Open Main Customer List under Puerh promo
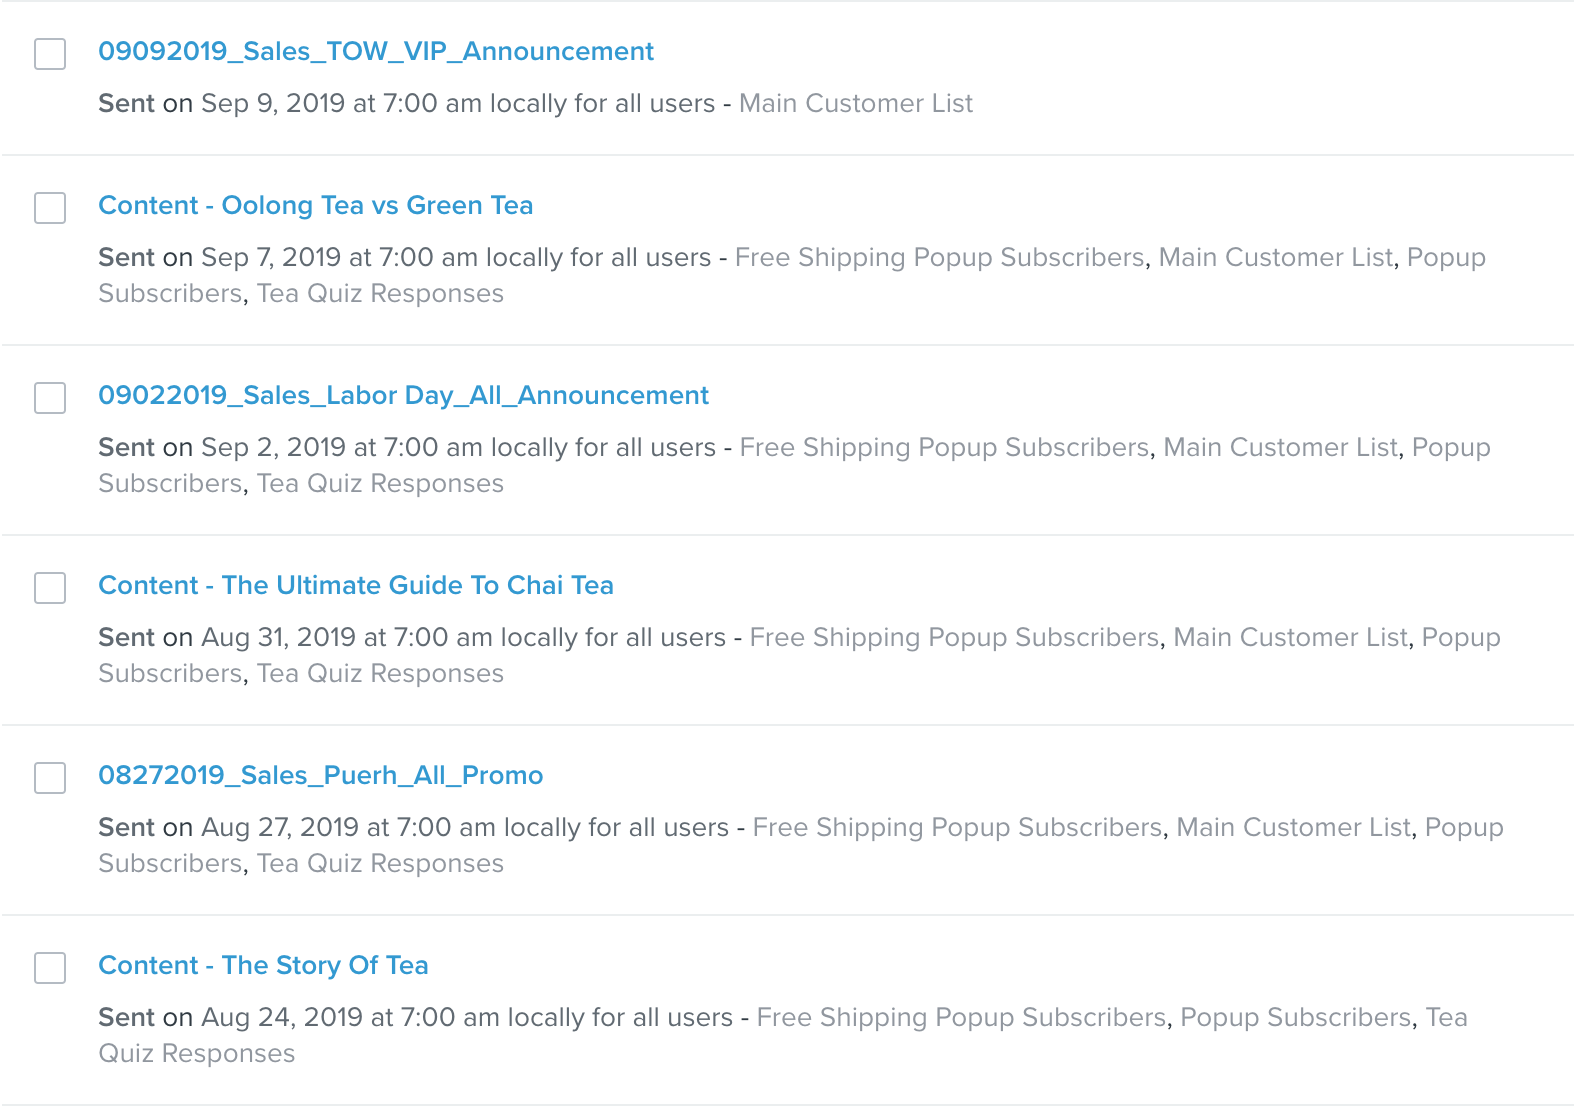Viewport: 1574px width, 1106px height. point(1293,828)
